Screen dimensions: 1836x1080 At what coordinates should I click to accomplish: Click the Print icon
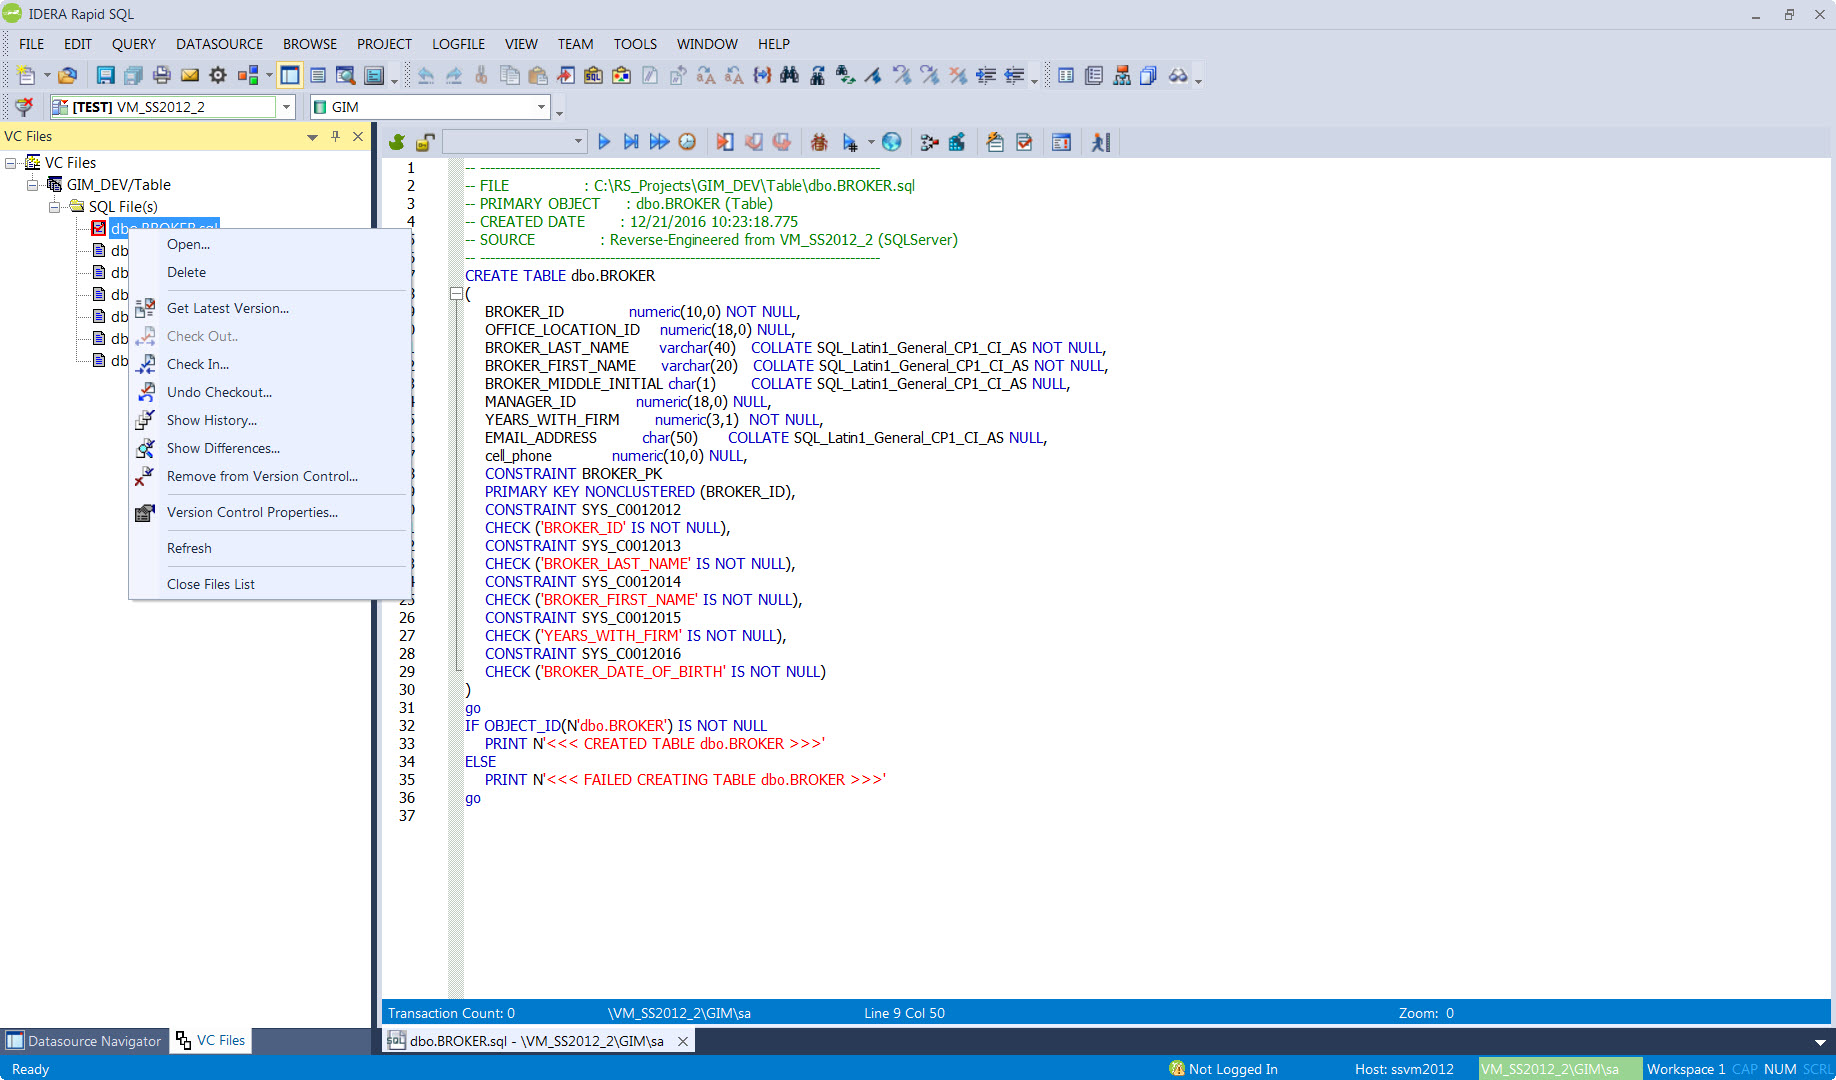coord(161,75)
